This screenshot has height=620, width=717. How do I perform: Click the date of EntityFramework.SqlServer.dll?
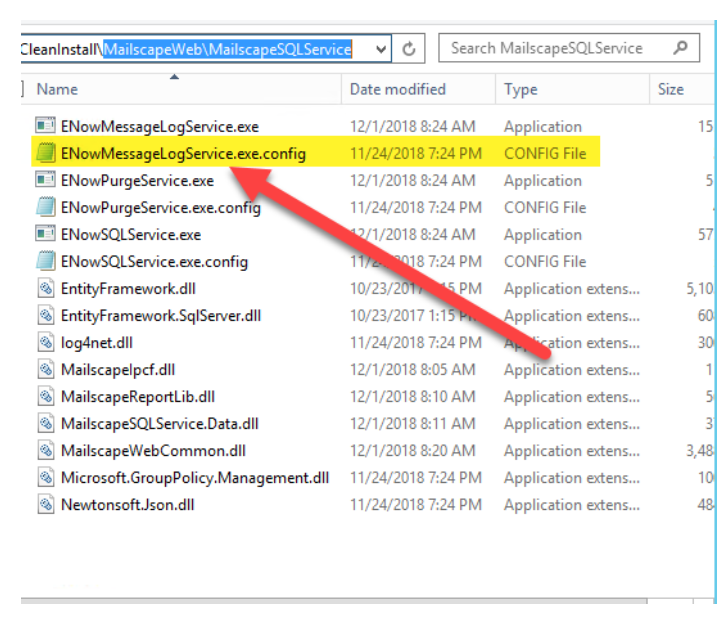412,315
